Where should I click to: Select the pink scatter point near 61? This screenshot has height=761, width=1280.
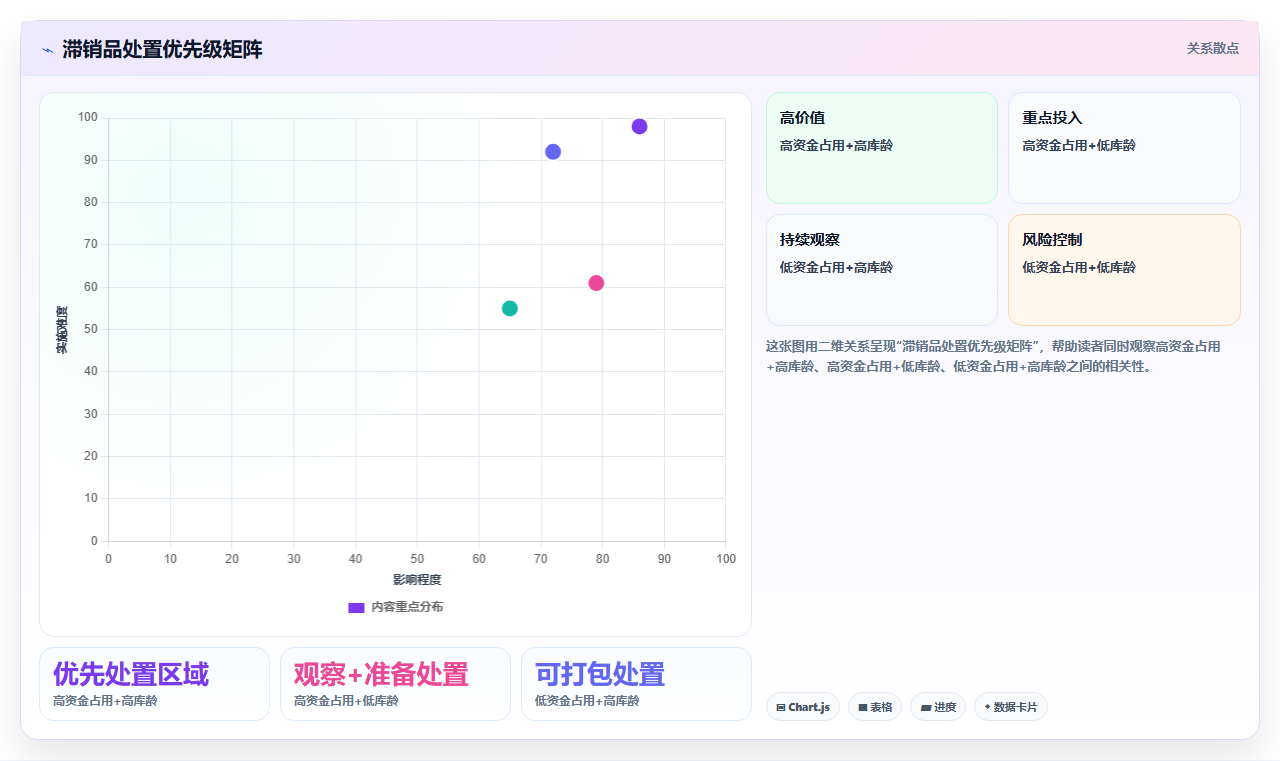pos(596,283)
